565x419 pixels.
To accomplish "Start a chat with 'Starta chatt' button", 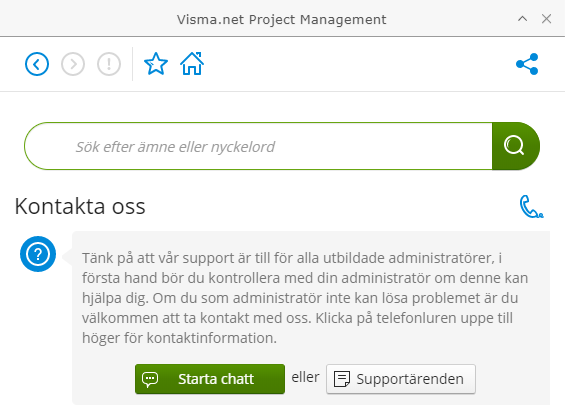I will [x=210, y=379].
